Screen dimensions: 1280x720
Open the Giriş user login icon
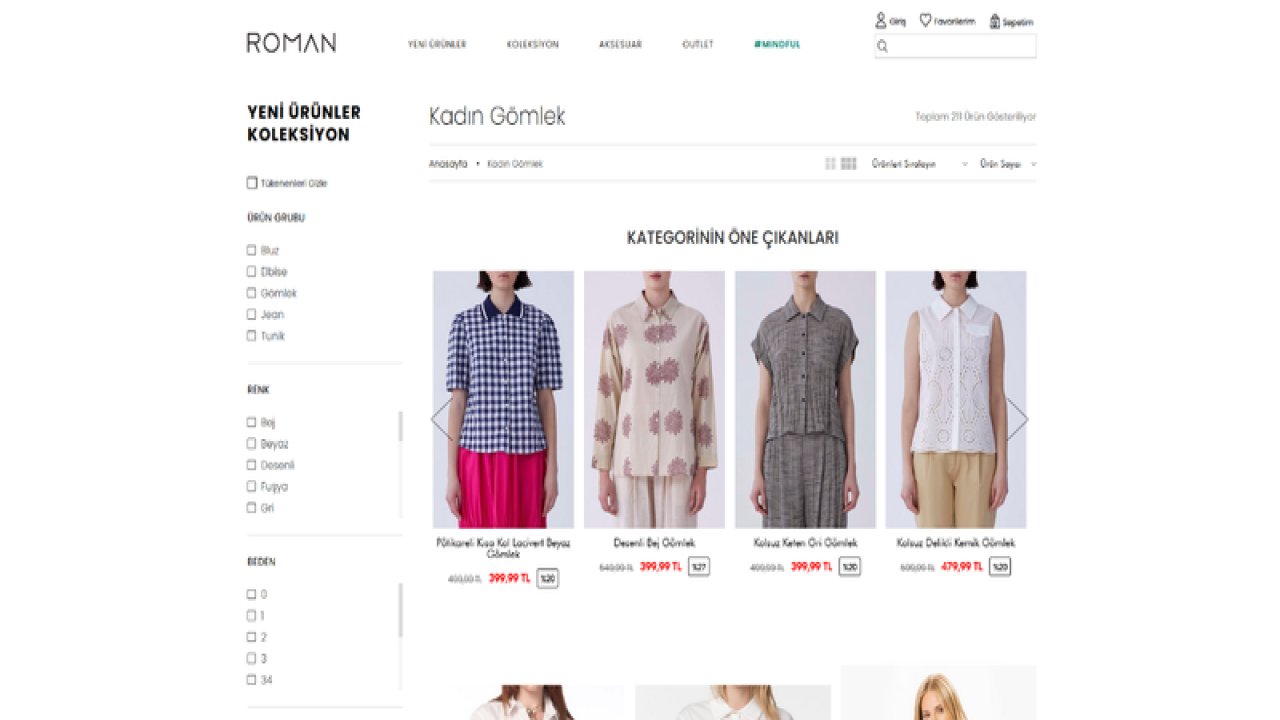881,20
